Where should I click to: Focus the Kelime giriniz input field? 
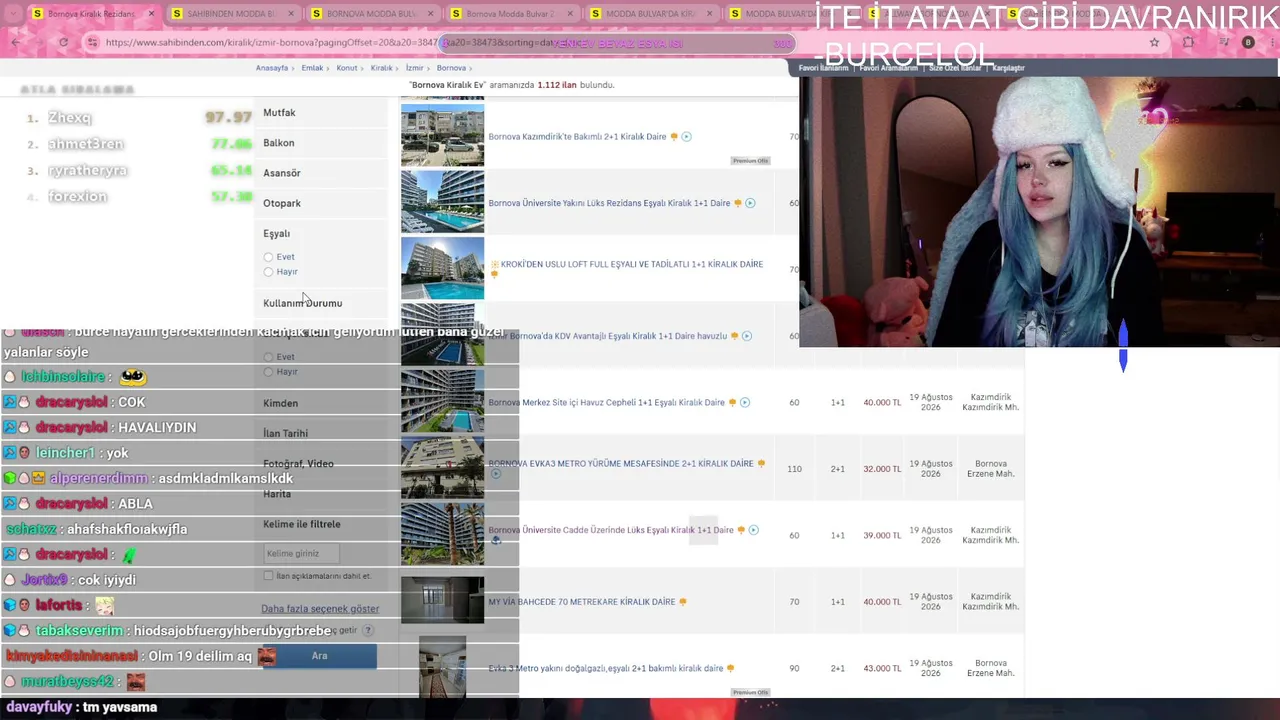click(301, 553)
